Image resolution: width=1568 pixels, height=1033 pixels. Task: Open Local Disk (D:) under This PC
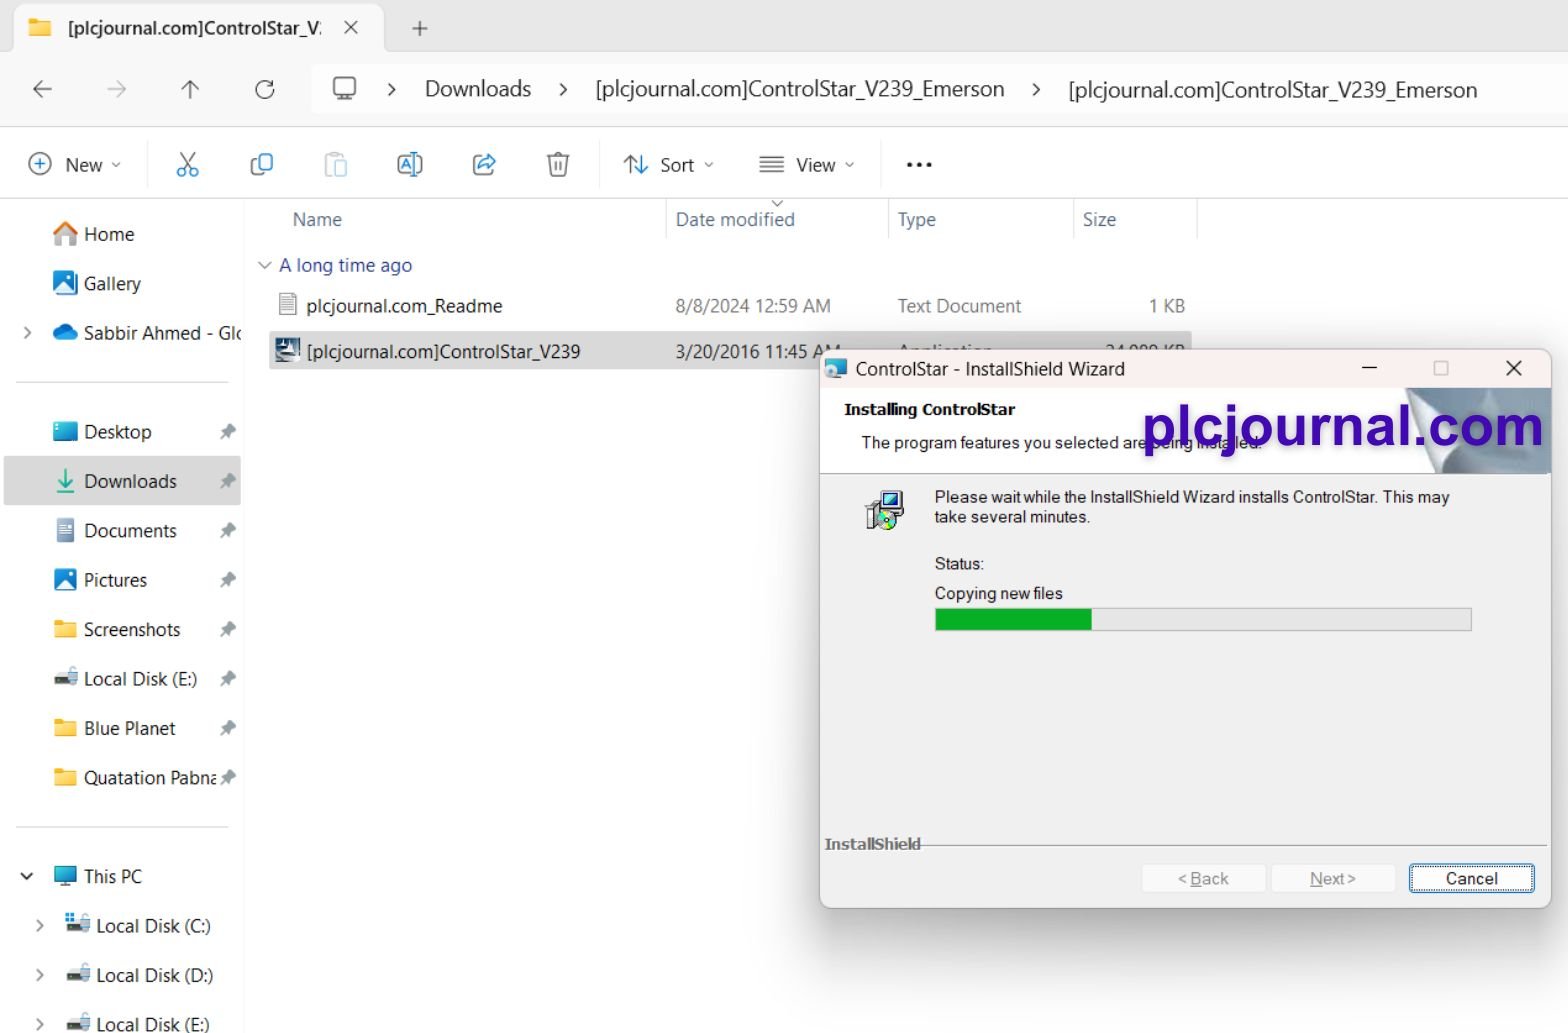point(139,975)
